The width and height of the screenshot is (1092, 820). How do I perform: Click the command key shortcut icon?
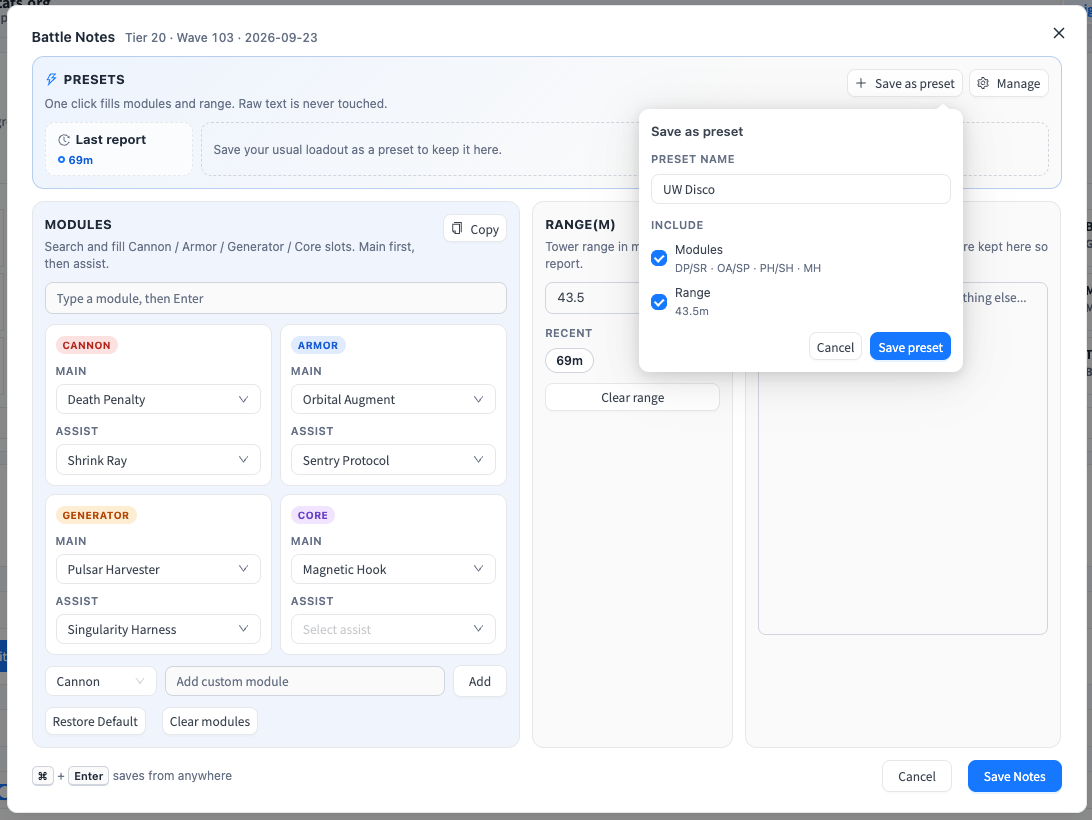[x=43, y=775]
